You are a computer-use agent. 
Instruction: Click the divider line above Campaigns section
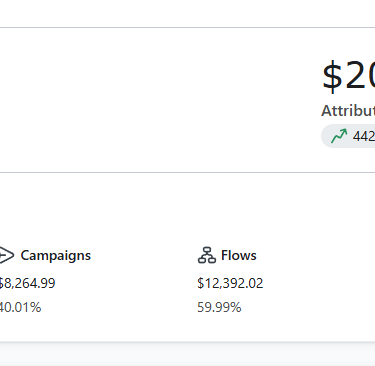tap(187, 172)
